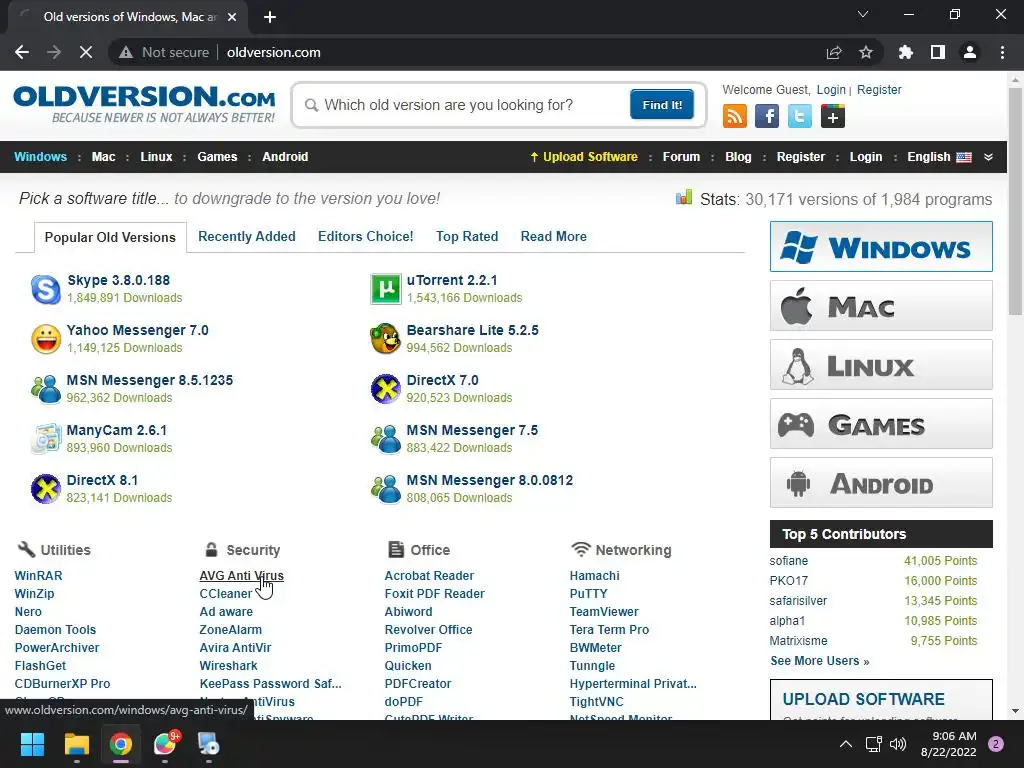Open TeamViewer networking link
Screen dimensions: 1024x768
tap(604, 611)
